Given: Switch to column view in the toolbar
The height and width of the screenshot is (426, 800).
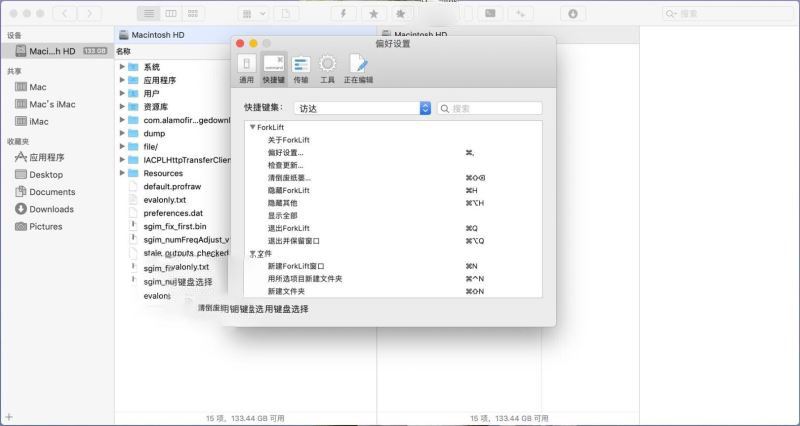Looking at the screenshot, I should coord(171,14).
